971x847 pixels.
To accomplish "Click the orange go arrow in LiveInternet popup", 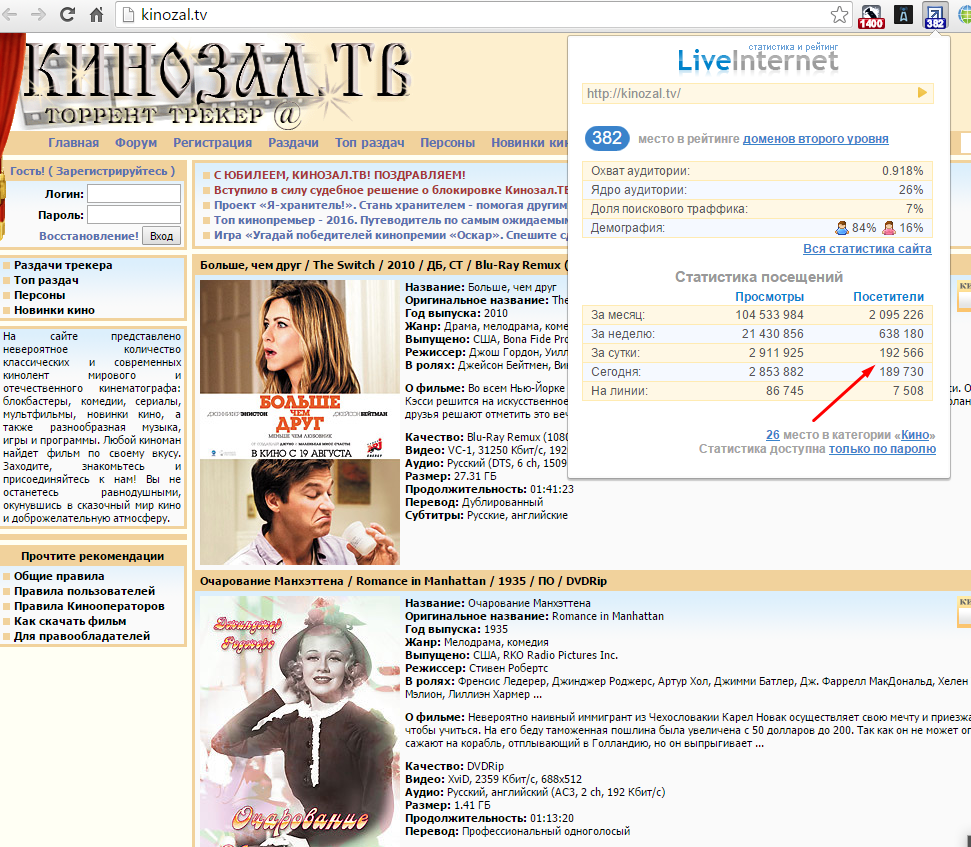I will (922, 93).
